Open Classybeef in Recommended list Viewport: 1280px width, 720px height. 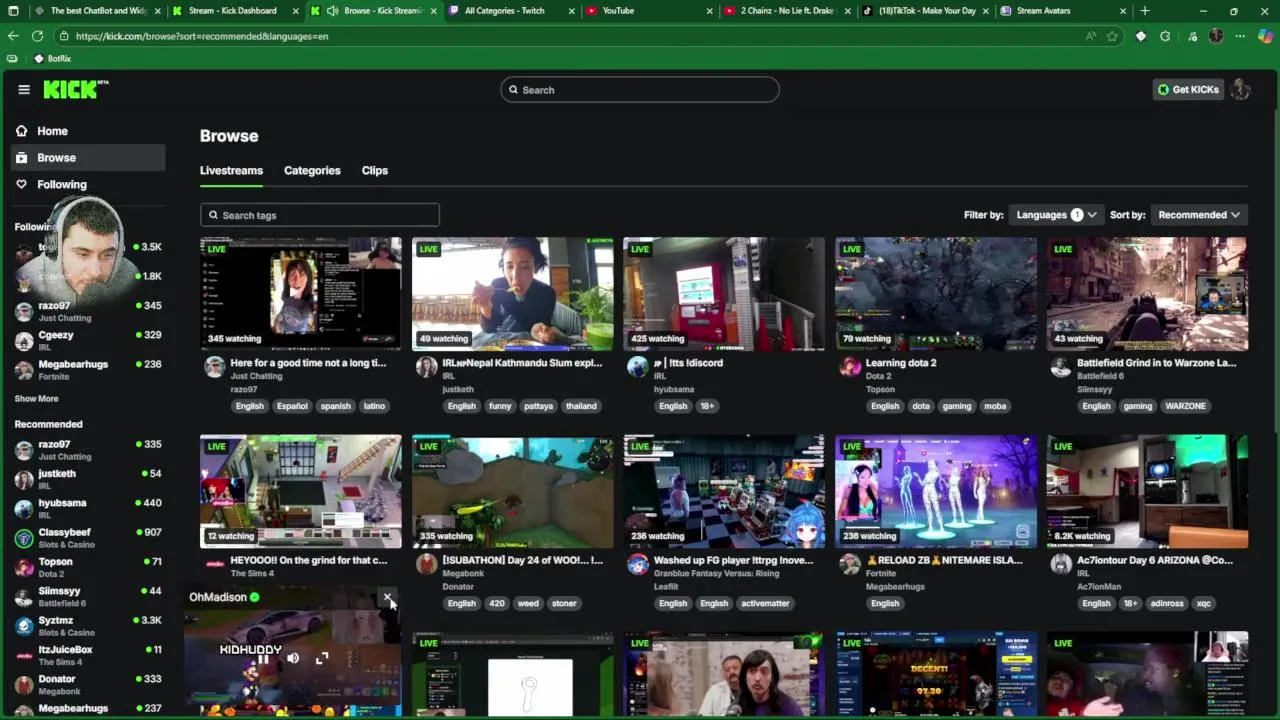pos(88,538)
